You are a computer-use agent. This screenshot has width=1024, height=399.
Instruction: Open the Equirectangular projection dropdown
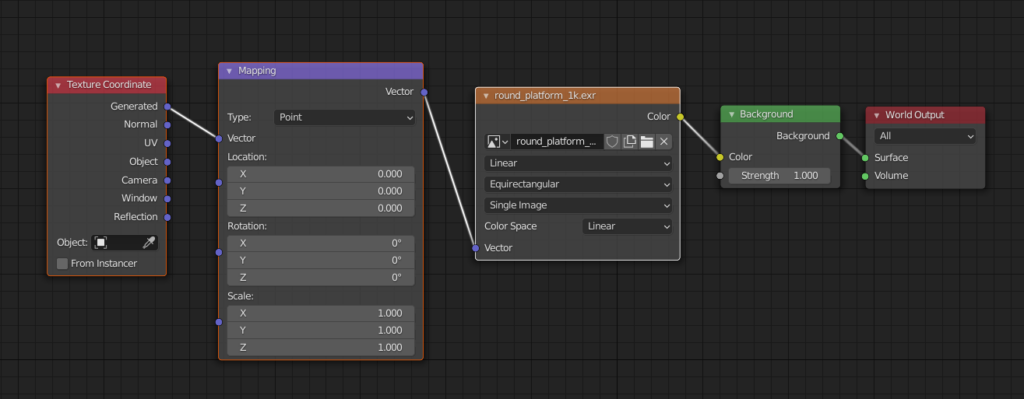click(578, 184)
